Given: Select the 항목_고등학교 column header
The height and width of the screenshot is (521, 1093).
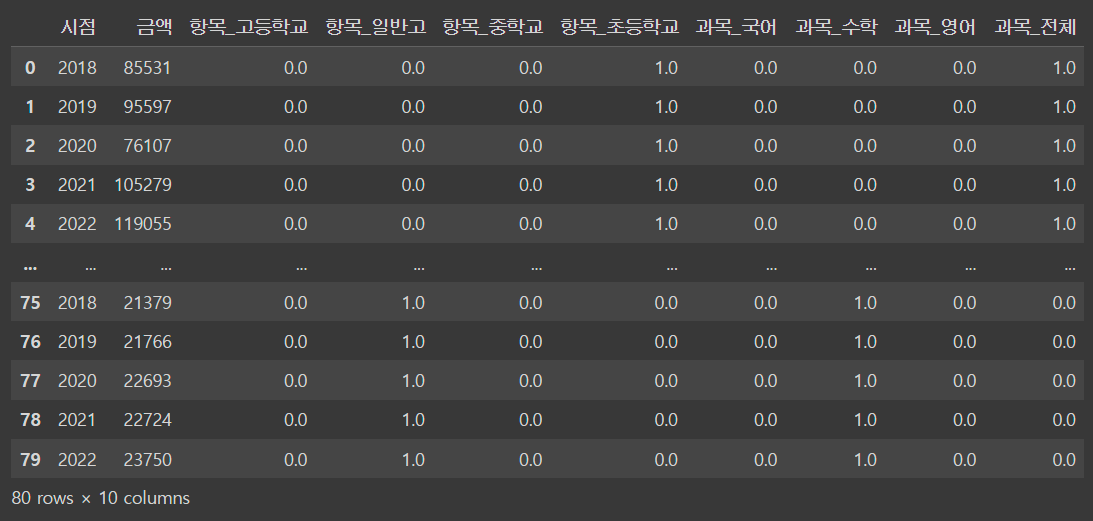Looking at the screenshot, I should point(249,27).
